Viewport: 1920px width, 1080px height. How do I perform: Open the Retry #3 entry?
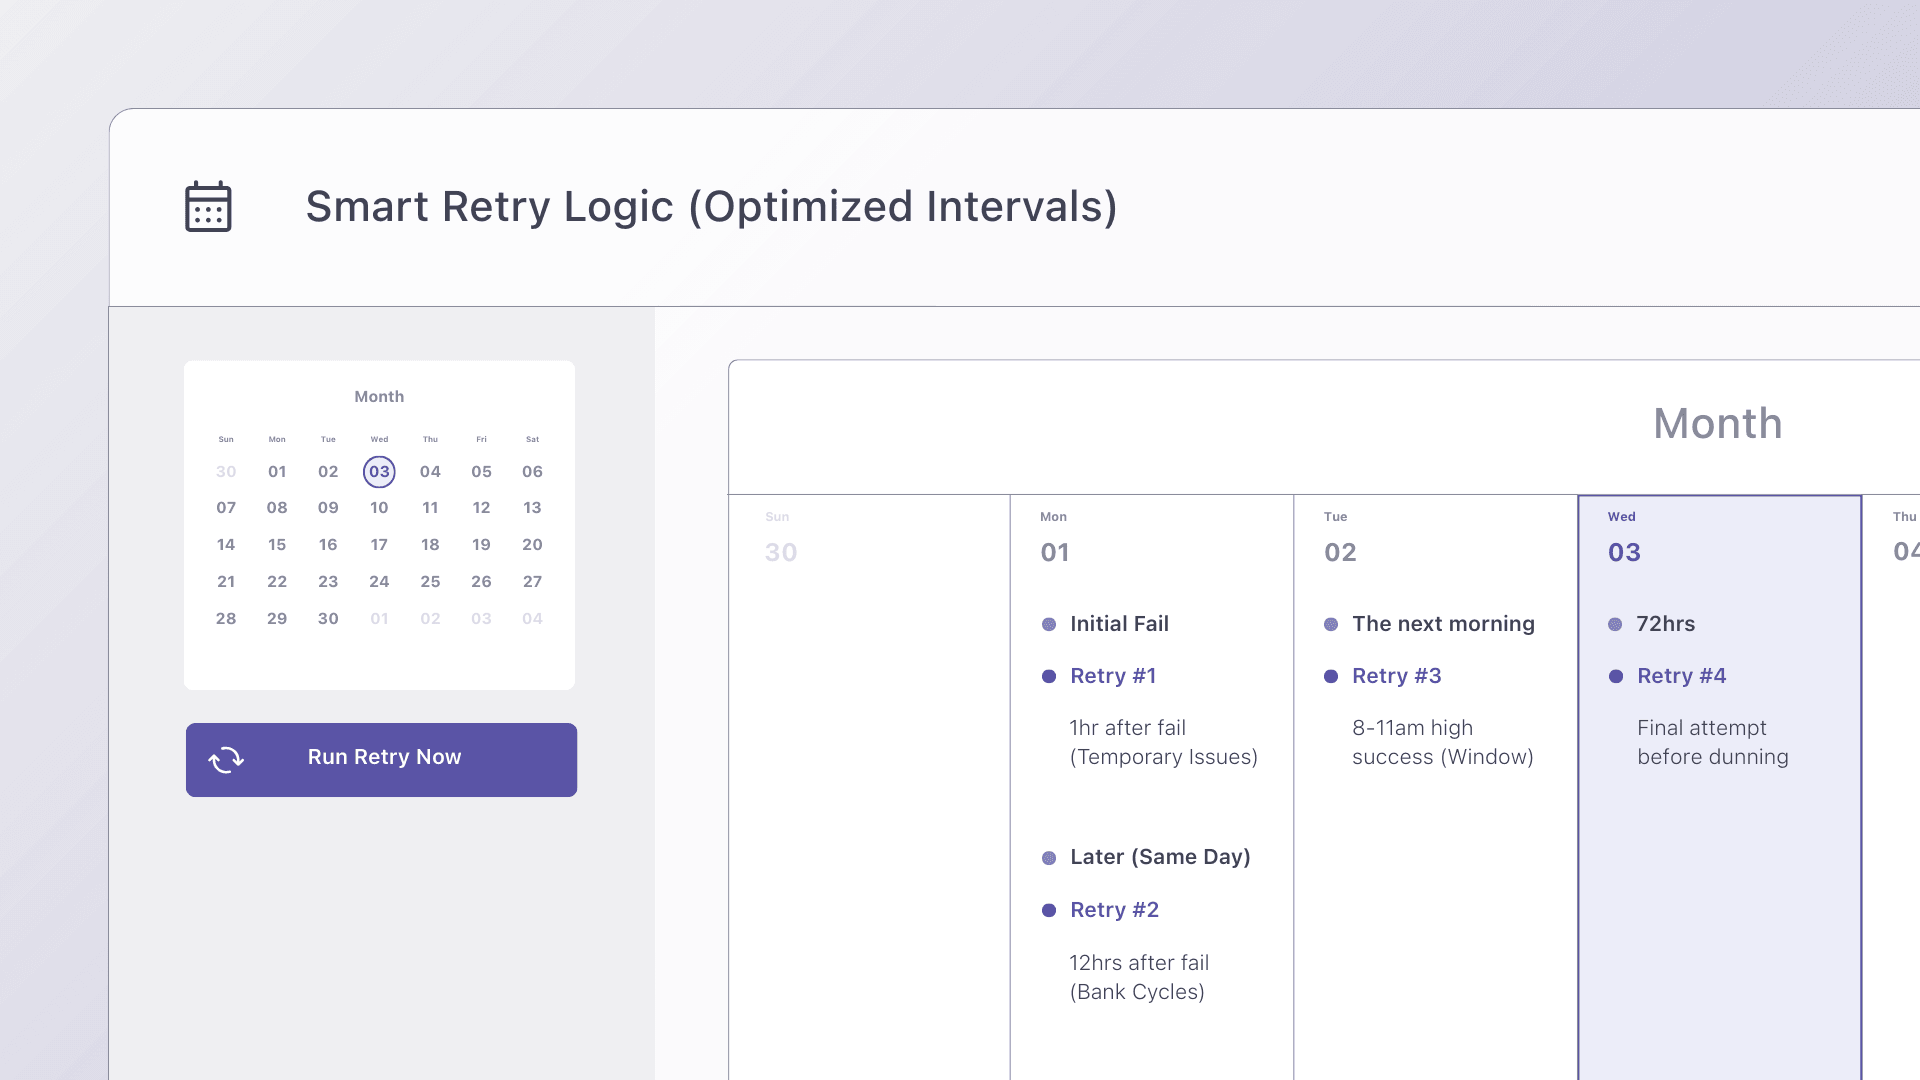1396,676
